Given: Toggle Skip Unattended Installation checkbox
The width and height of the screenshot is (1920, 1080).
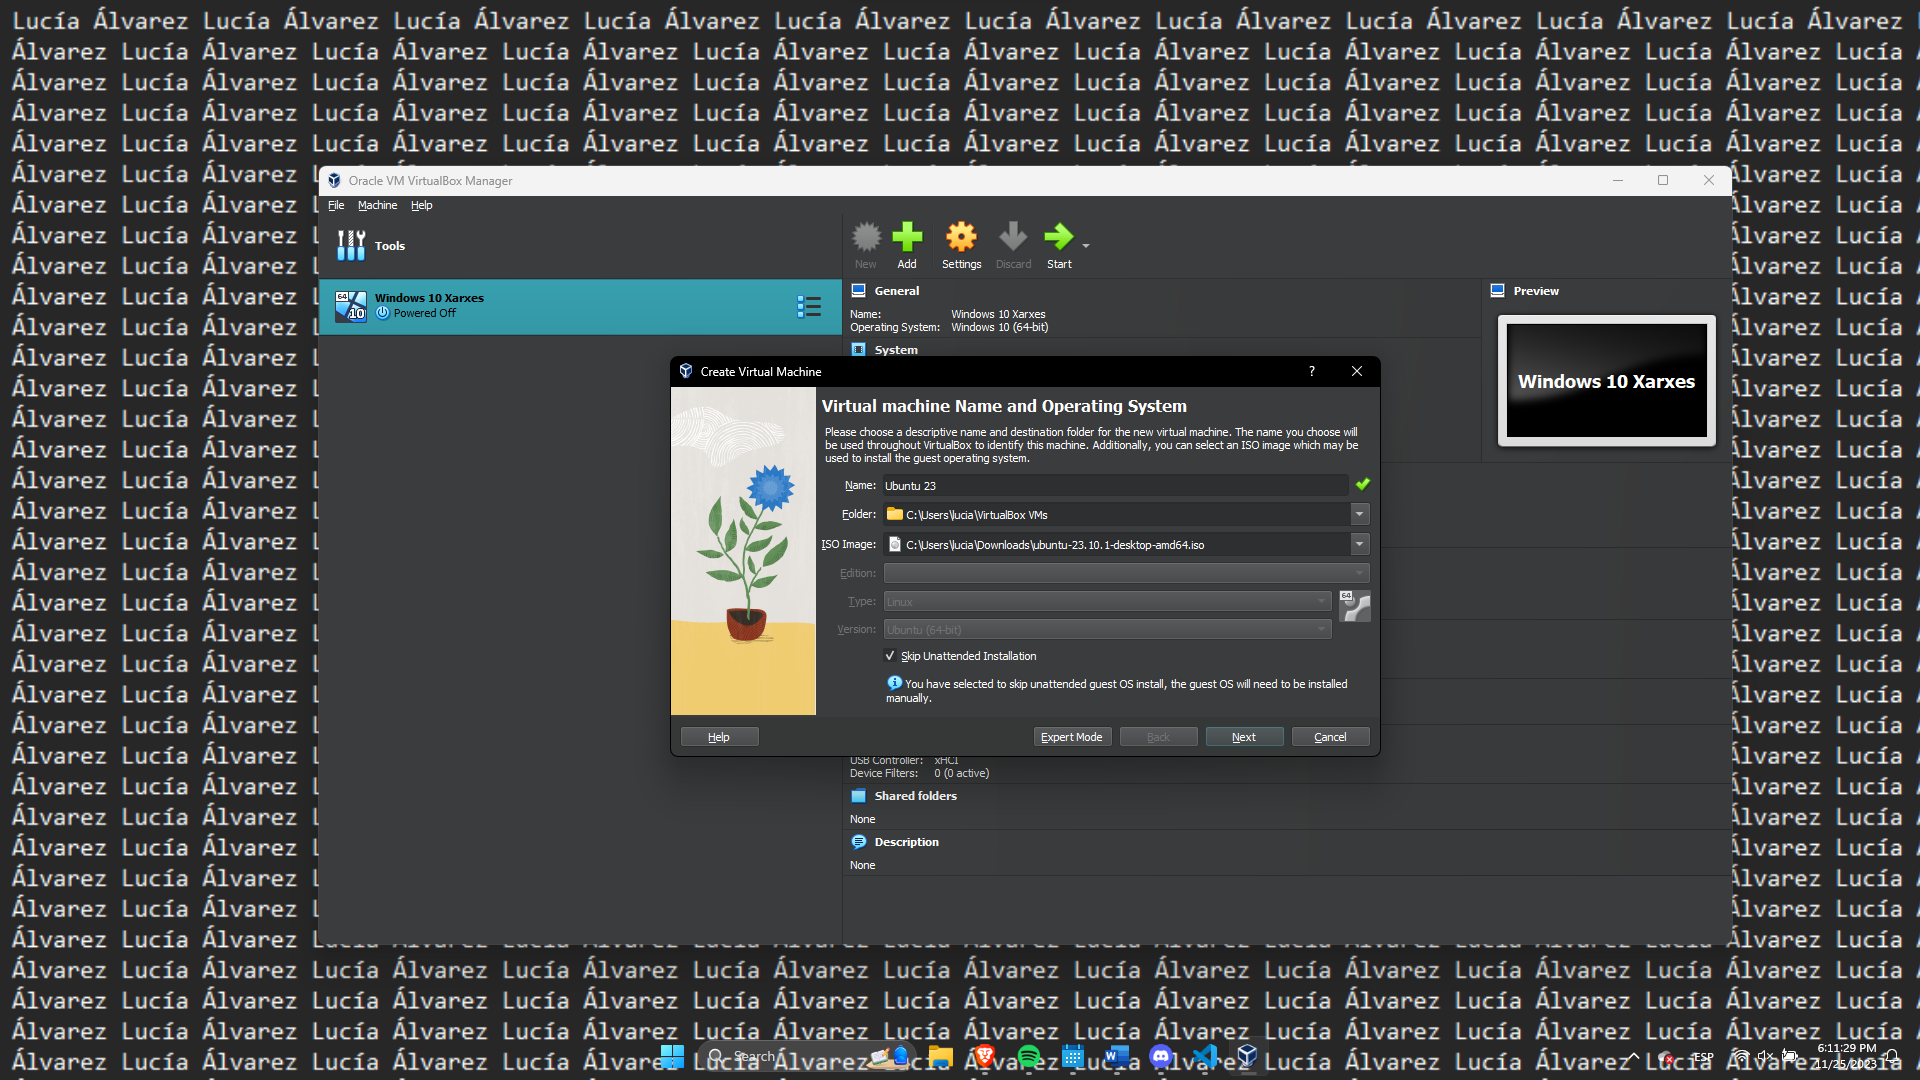Looking at the screenshot, I should 890,656.
